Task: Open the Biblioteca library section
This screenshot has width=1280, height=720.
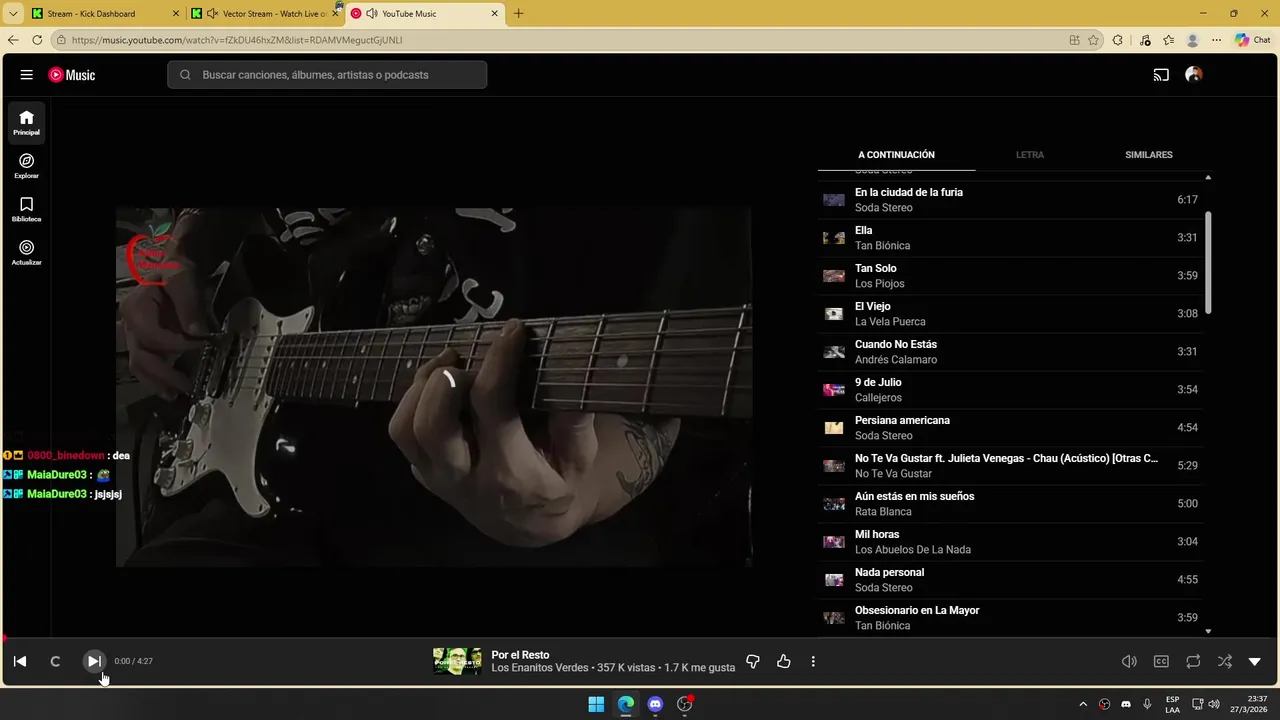Action: point(27,209)
